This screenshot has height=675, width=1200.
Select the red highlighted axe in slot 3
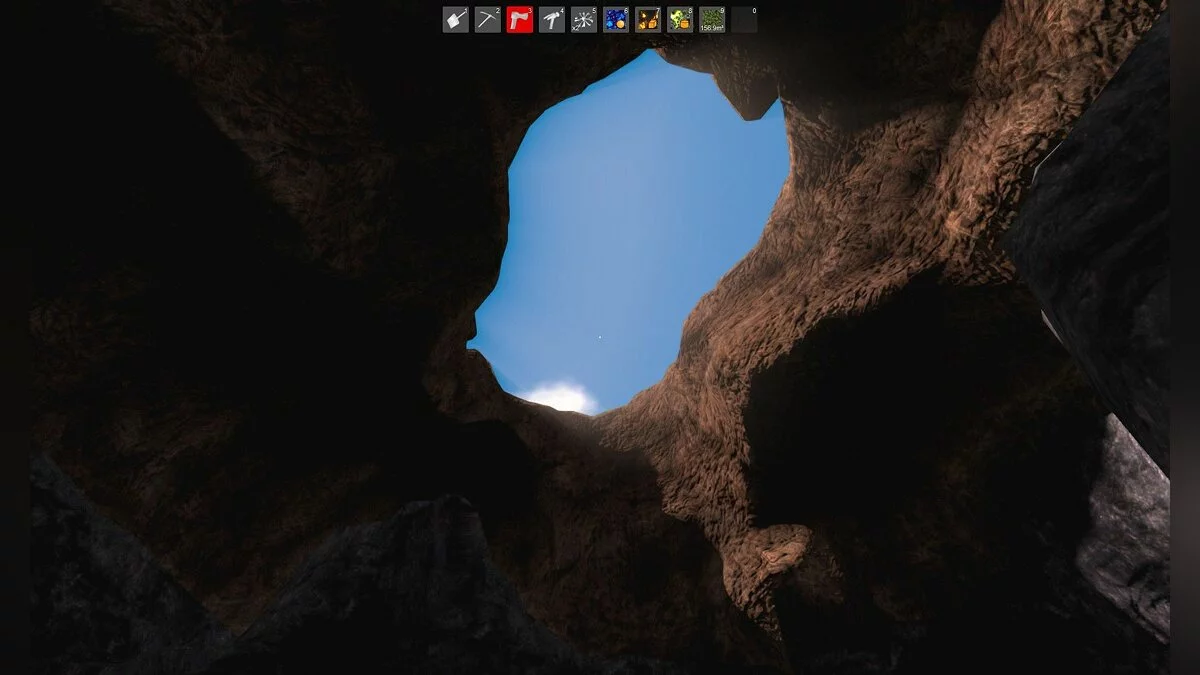click(x=520, y=20)
